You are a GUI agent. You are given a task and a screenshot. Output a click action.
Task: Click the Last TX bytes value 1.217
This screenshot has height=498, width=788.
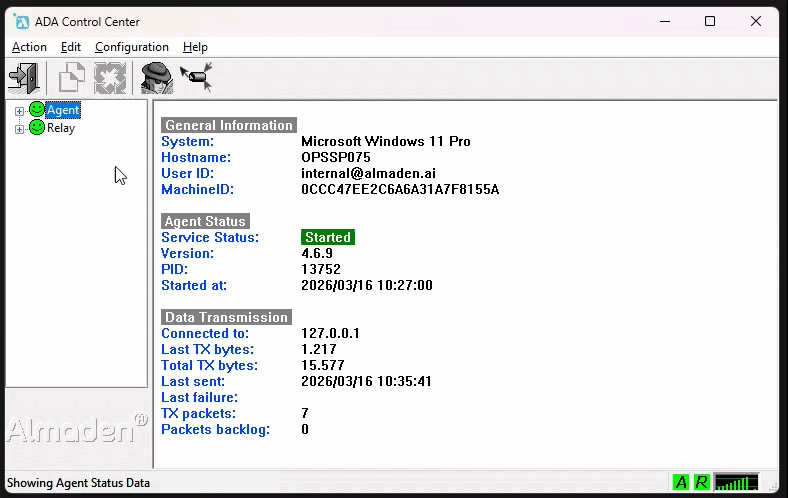pyautogui.click(x=319, y=349)
